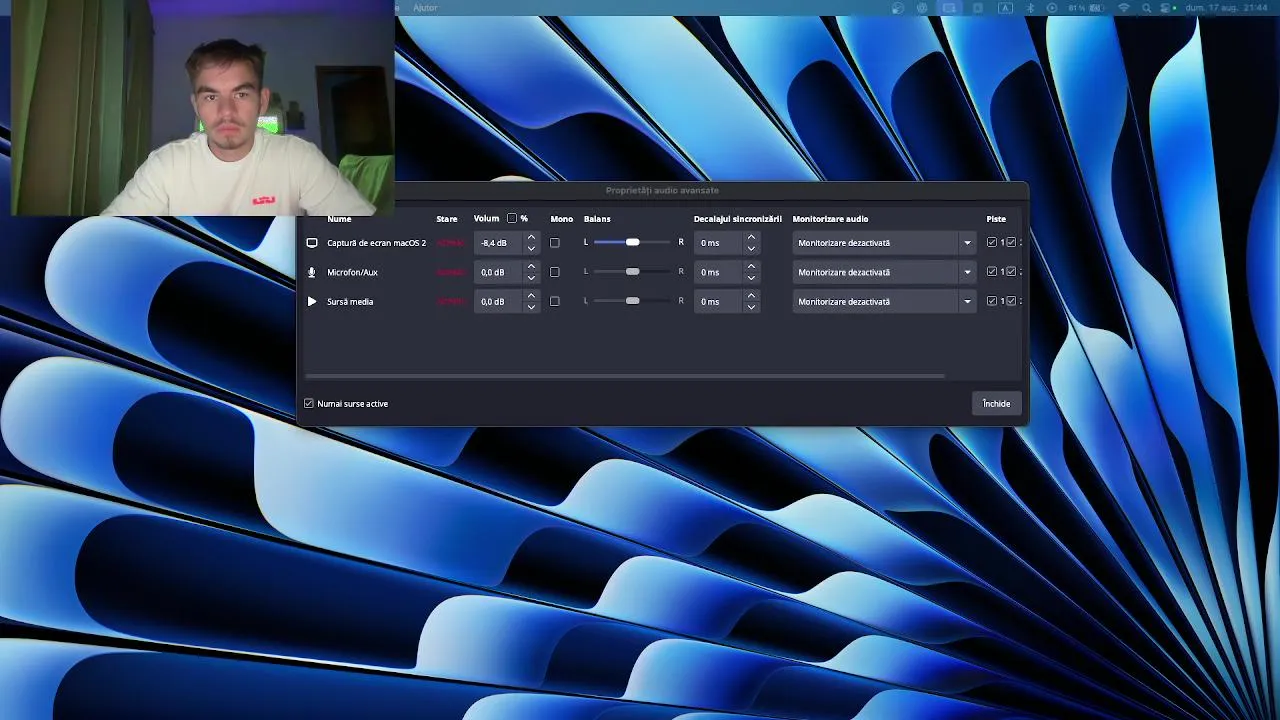This screenshot has height=720, width=1280.
Task: Toggle the percent (%) volume checkbox
Action: click(x=512, y=218)
